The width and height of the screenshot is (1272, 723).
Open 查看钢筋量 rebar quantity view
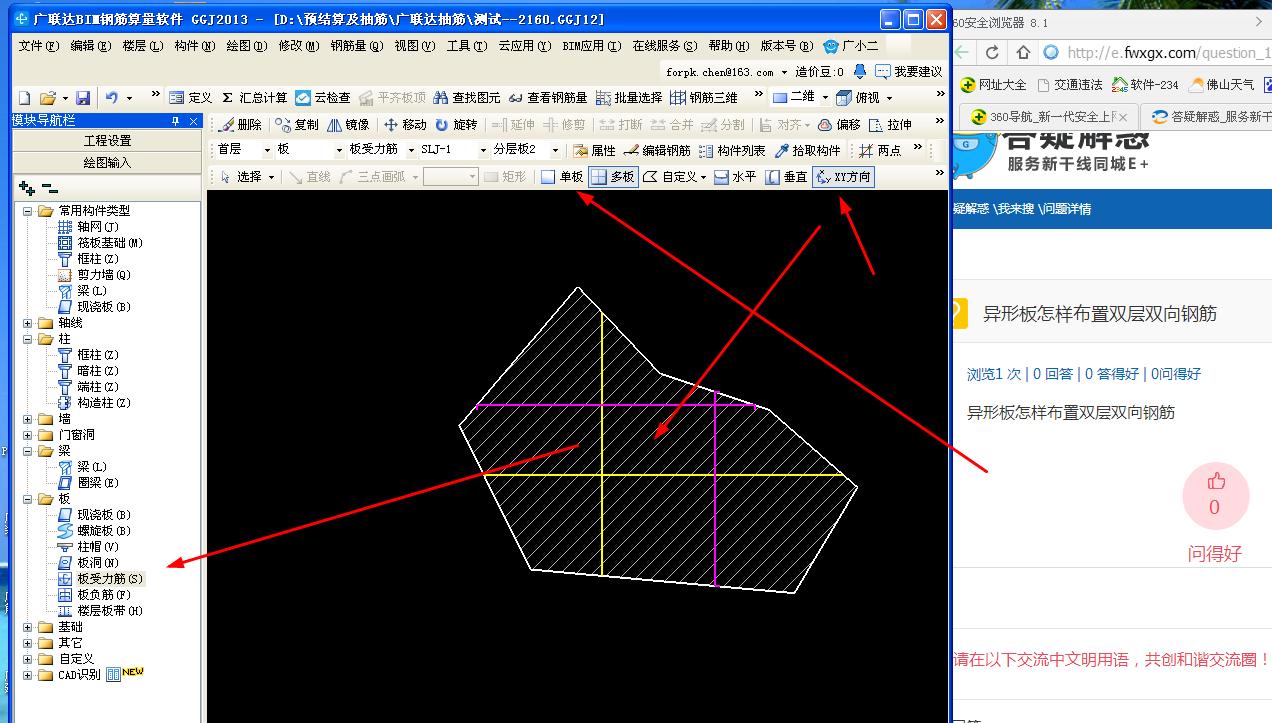[x=548, y=98]
